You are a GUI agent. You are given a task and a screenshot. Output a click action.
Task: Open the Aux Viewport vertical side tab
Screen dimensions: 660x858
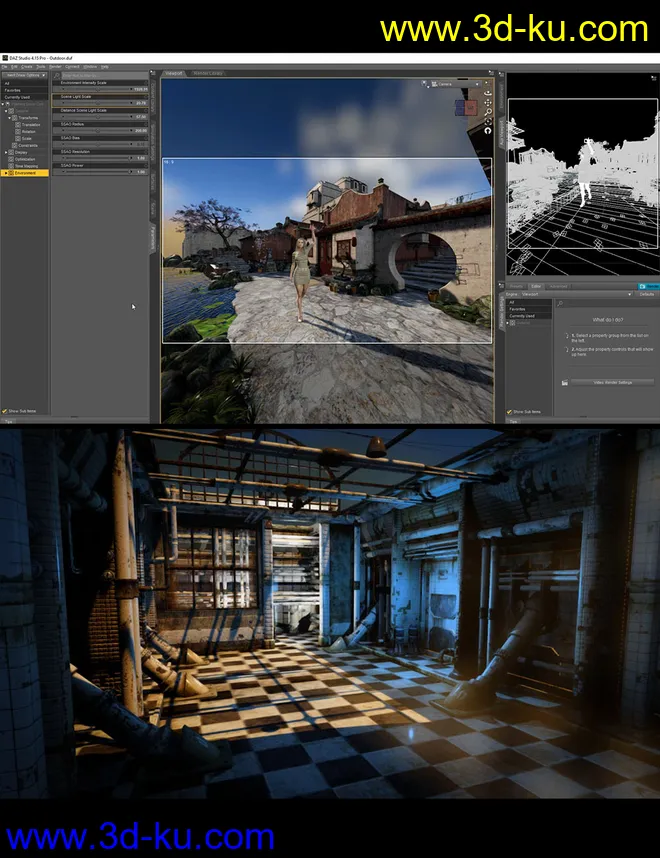pos(501,132)
